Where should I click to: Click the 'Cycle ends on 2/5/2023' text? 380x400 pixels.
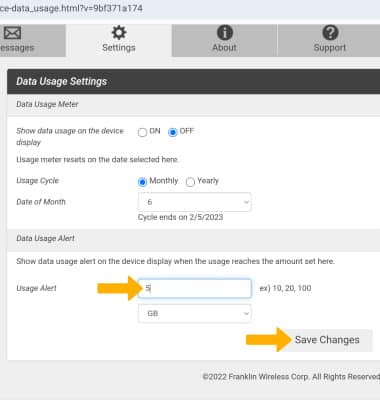[180, 217]
